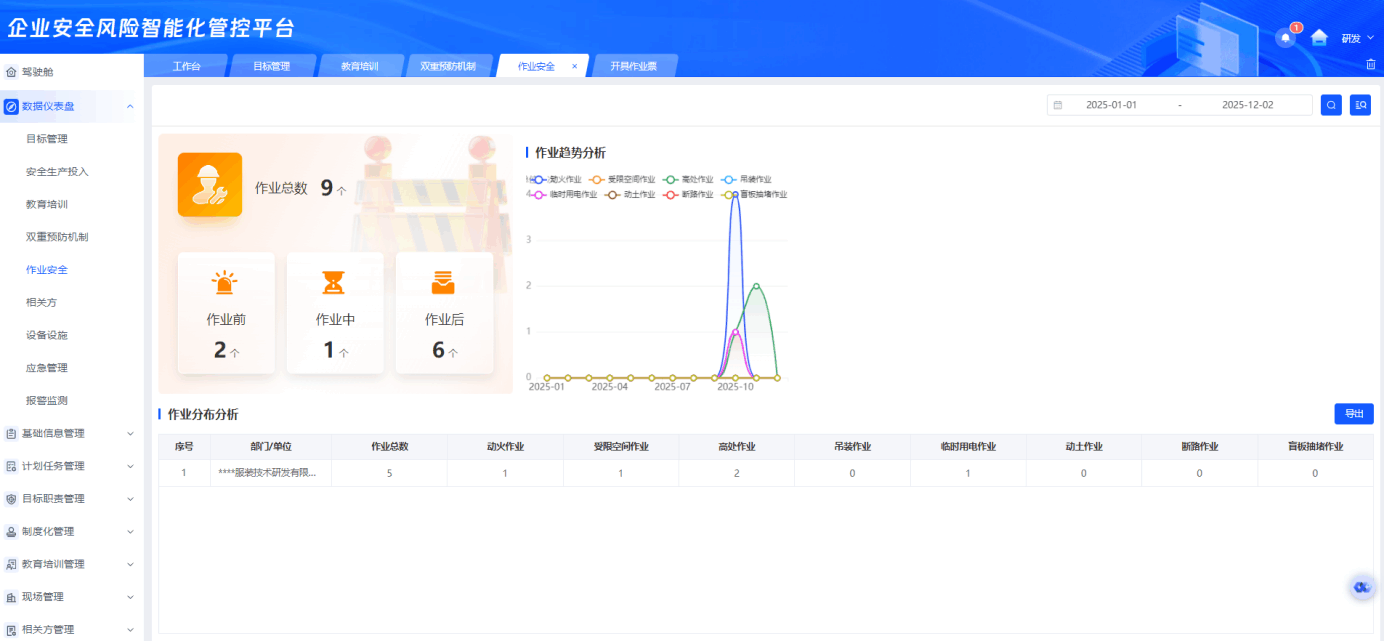Click the advanced filter search icon
1384x641 pixels.
(1360, 104)
